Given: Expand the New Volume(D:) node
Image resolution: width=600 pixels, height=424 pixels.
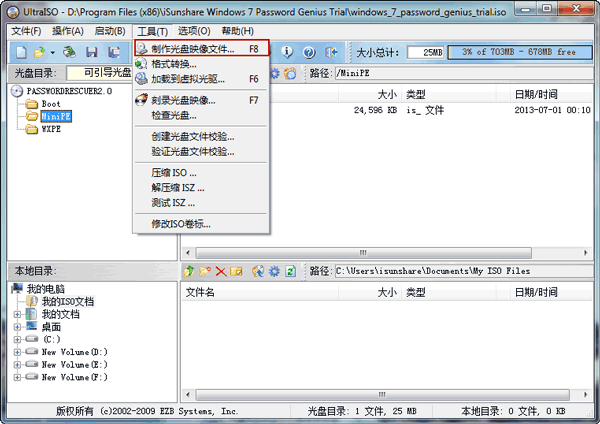Looking at the screenshot, I should [x=17, y=352].
